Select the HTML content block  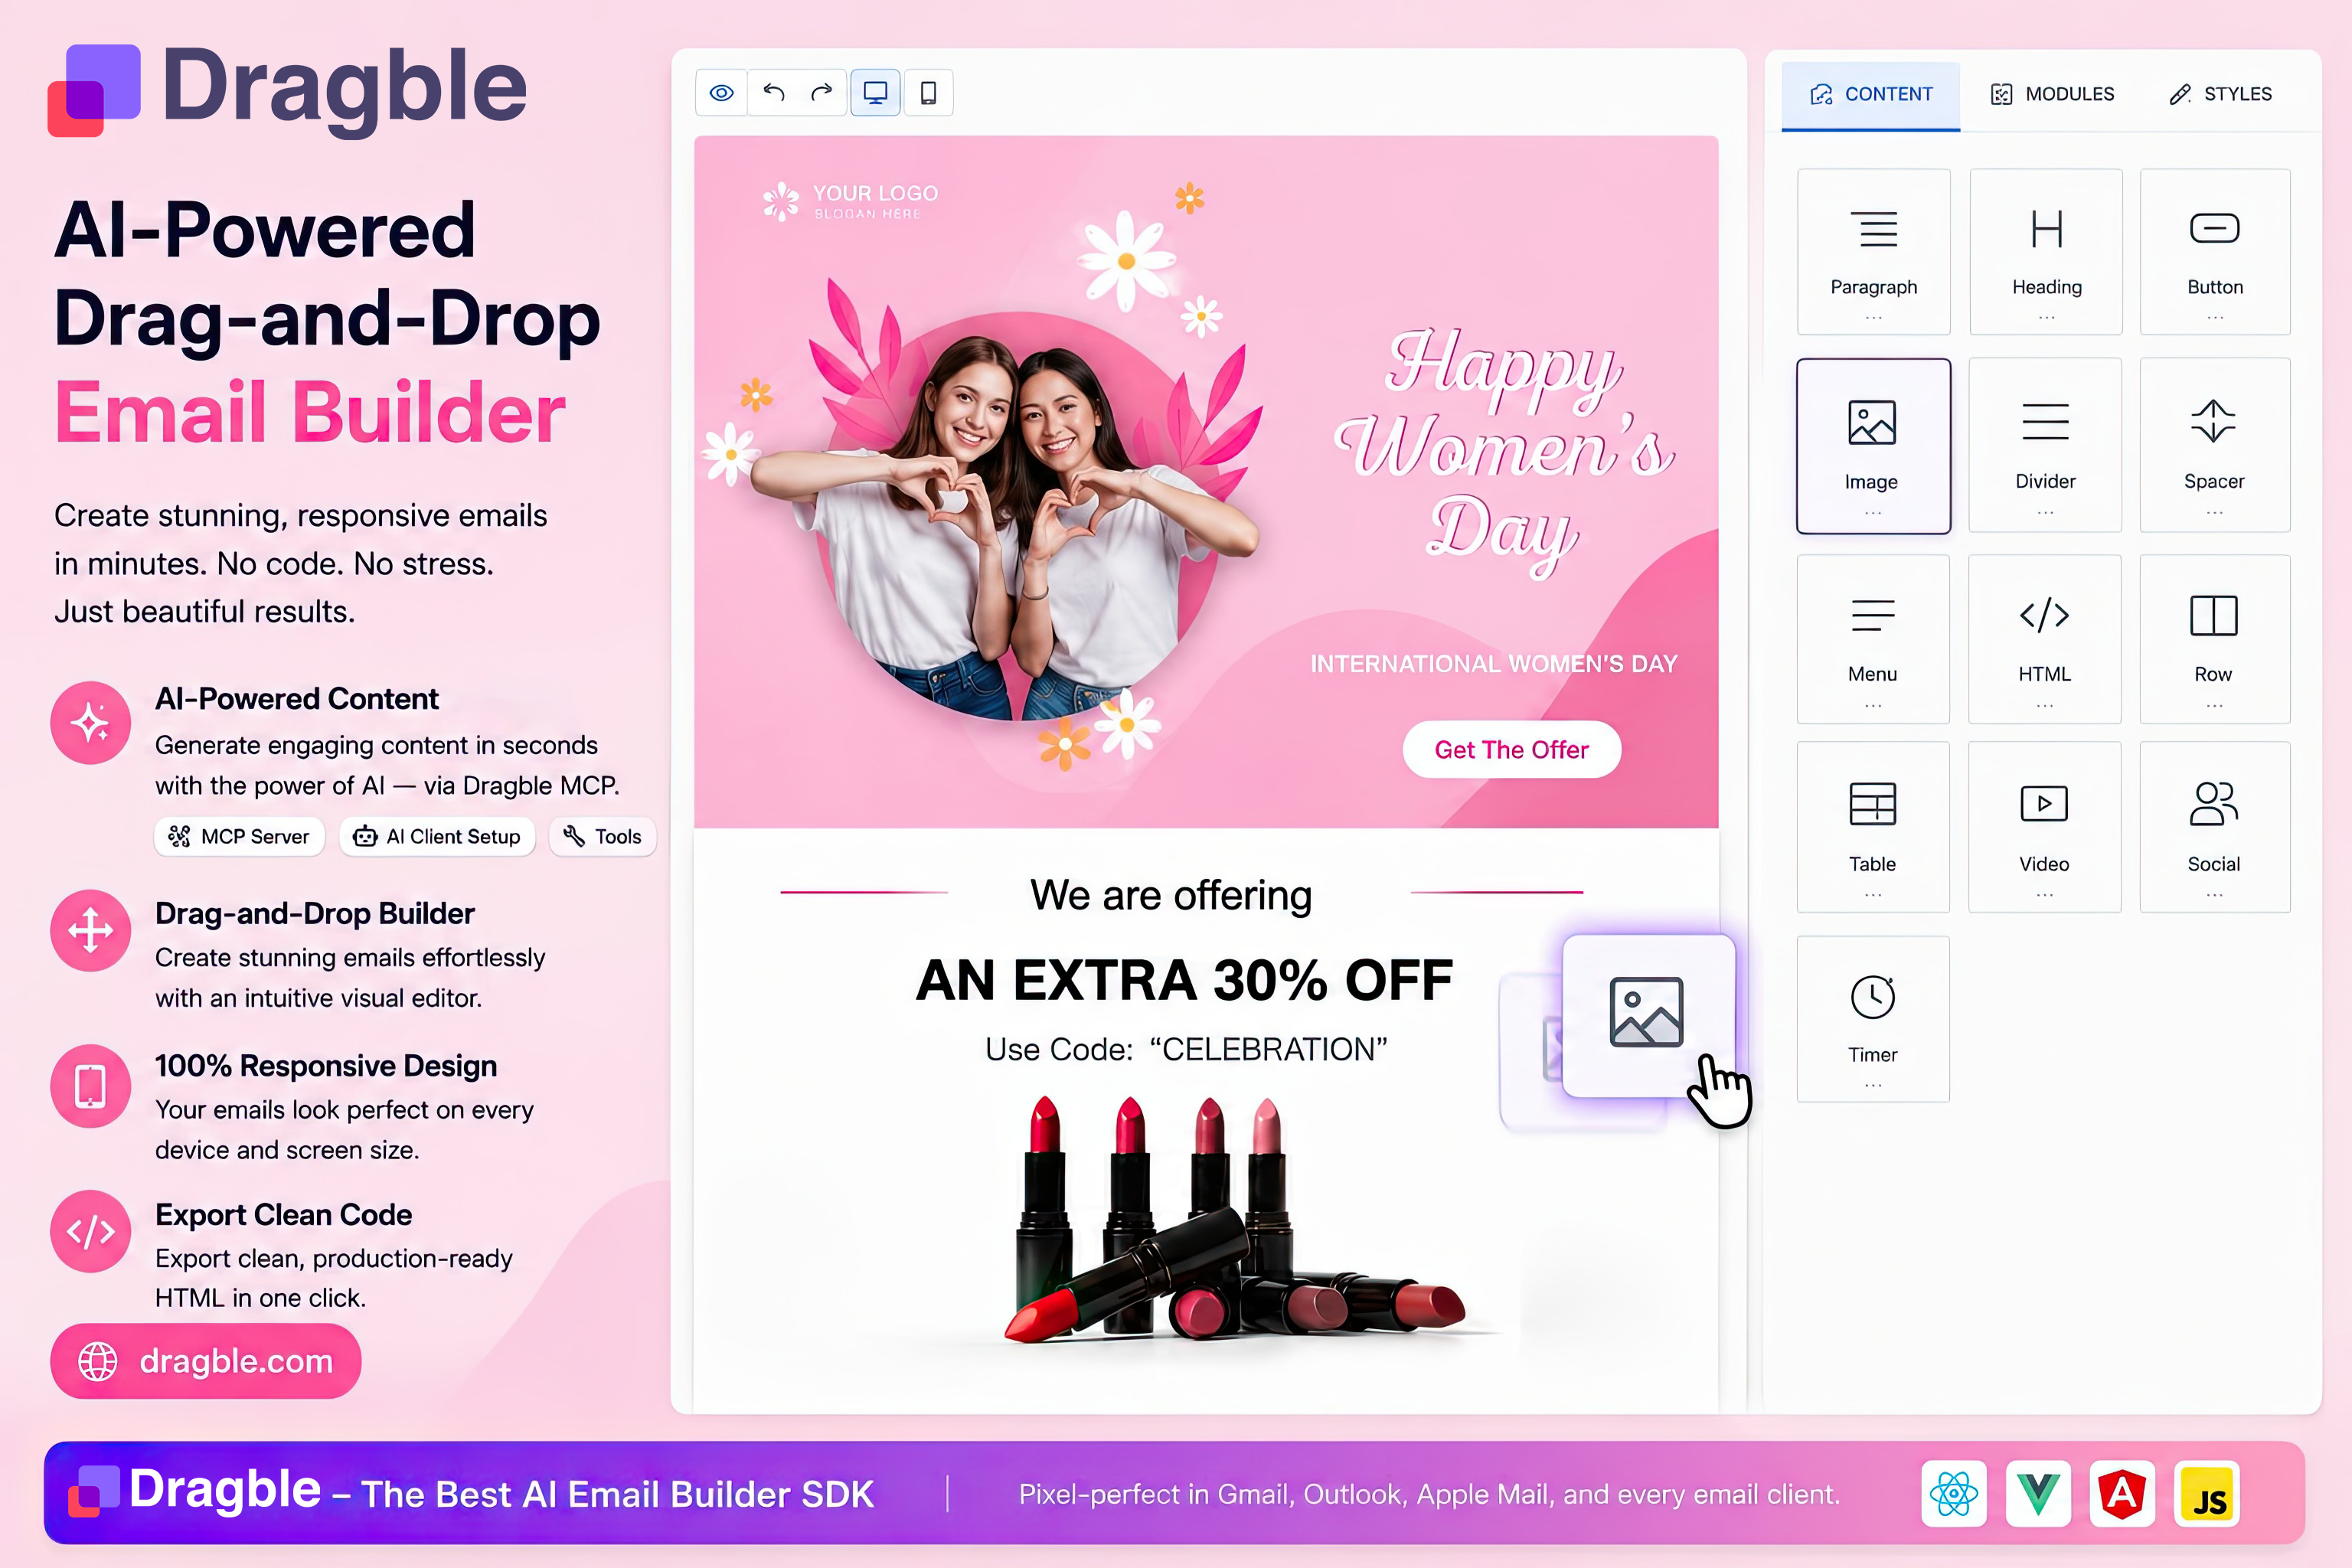[2045, 639]
